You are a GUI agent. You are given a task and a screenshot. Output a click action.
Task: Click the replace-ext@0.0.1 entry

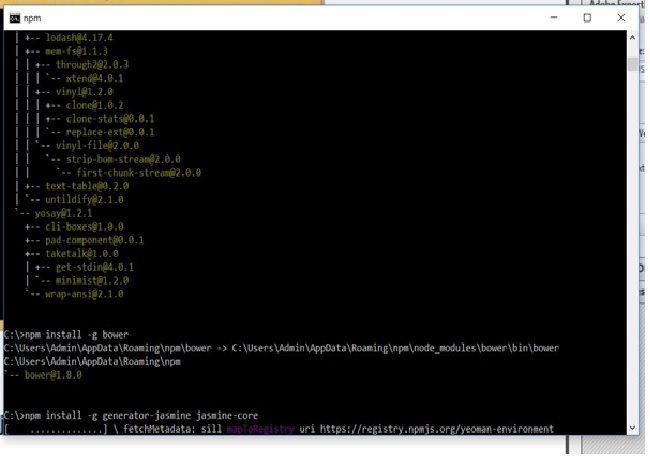click(110, 132)
